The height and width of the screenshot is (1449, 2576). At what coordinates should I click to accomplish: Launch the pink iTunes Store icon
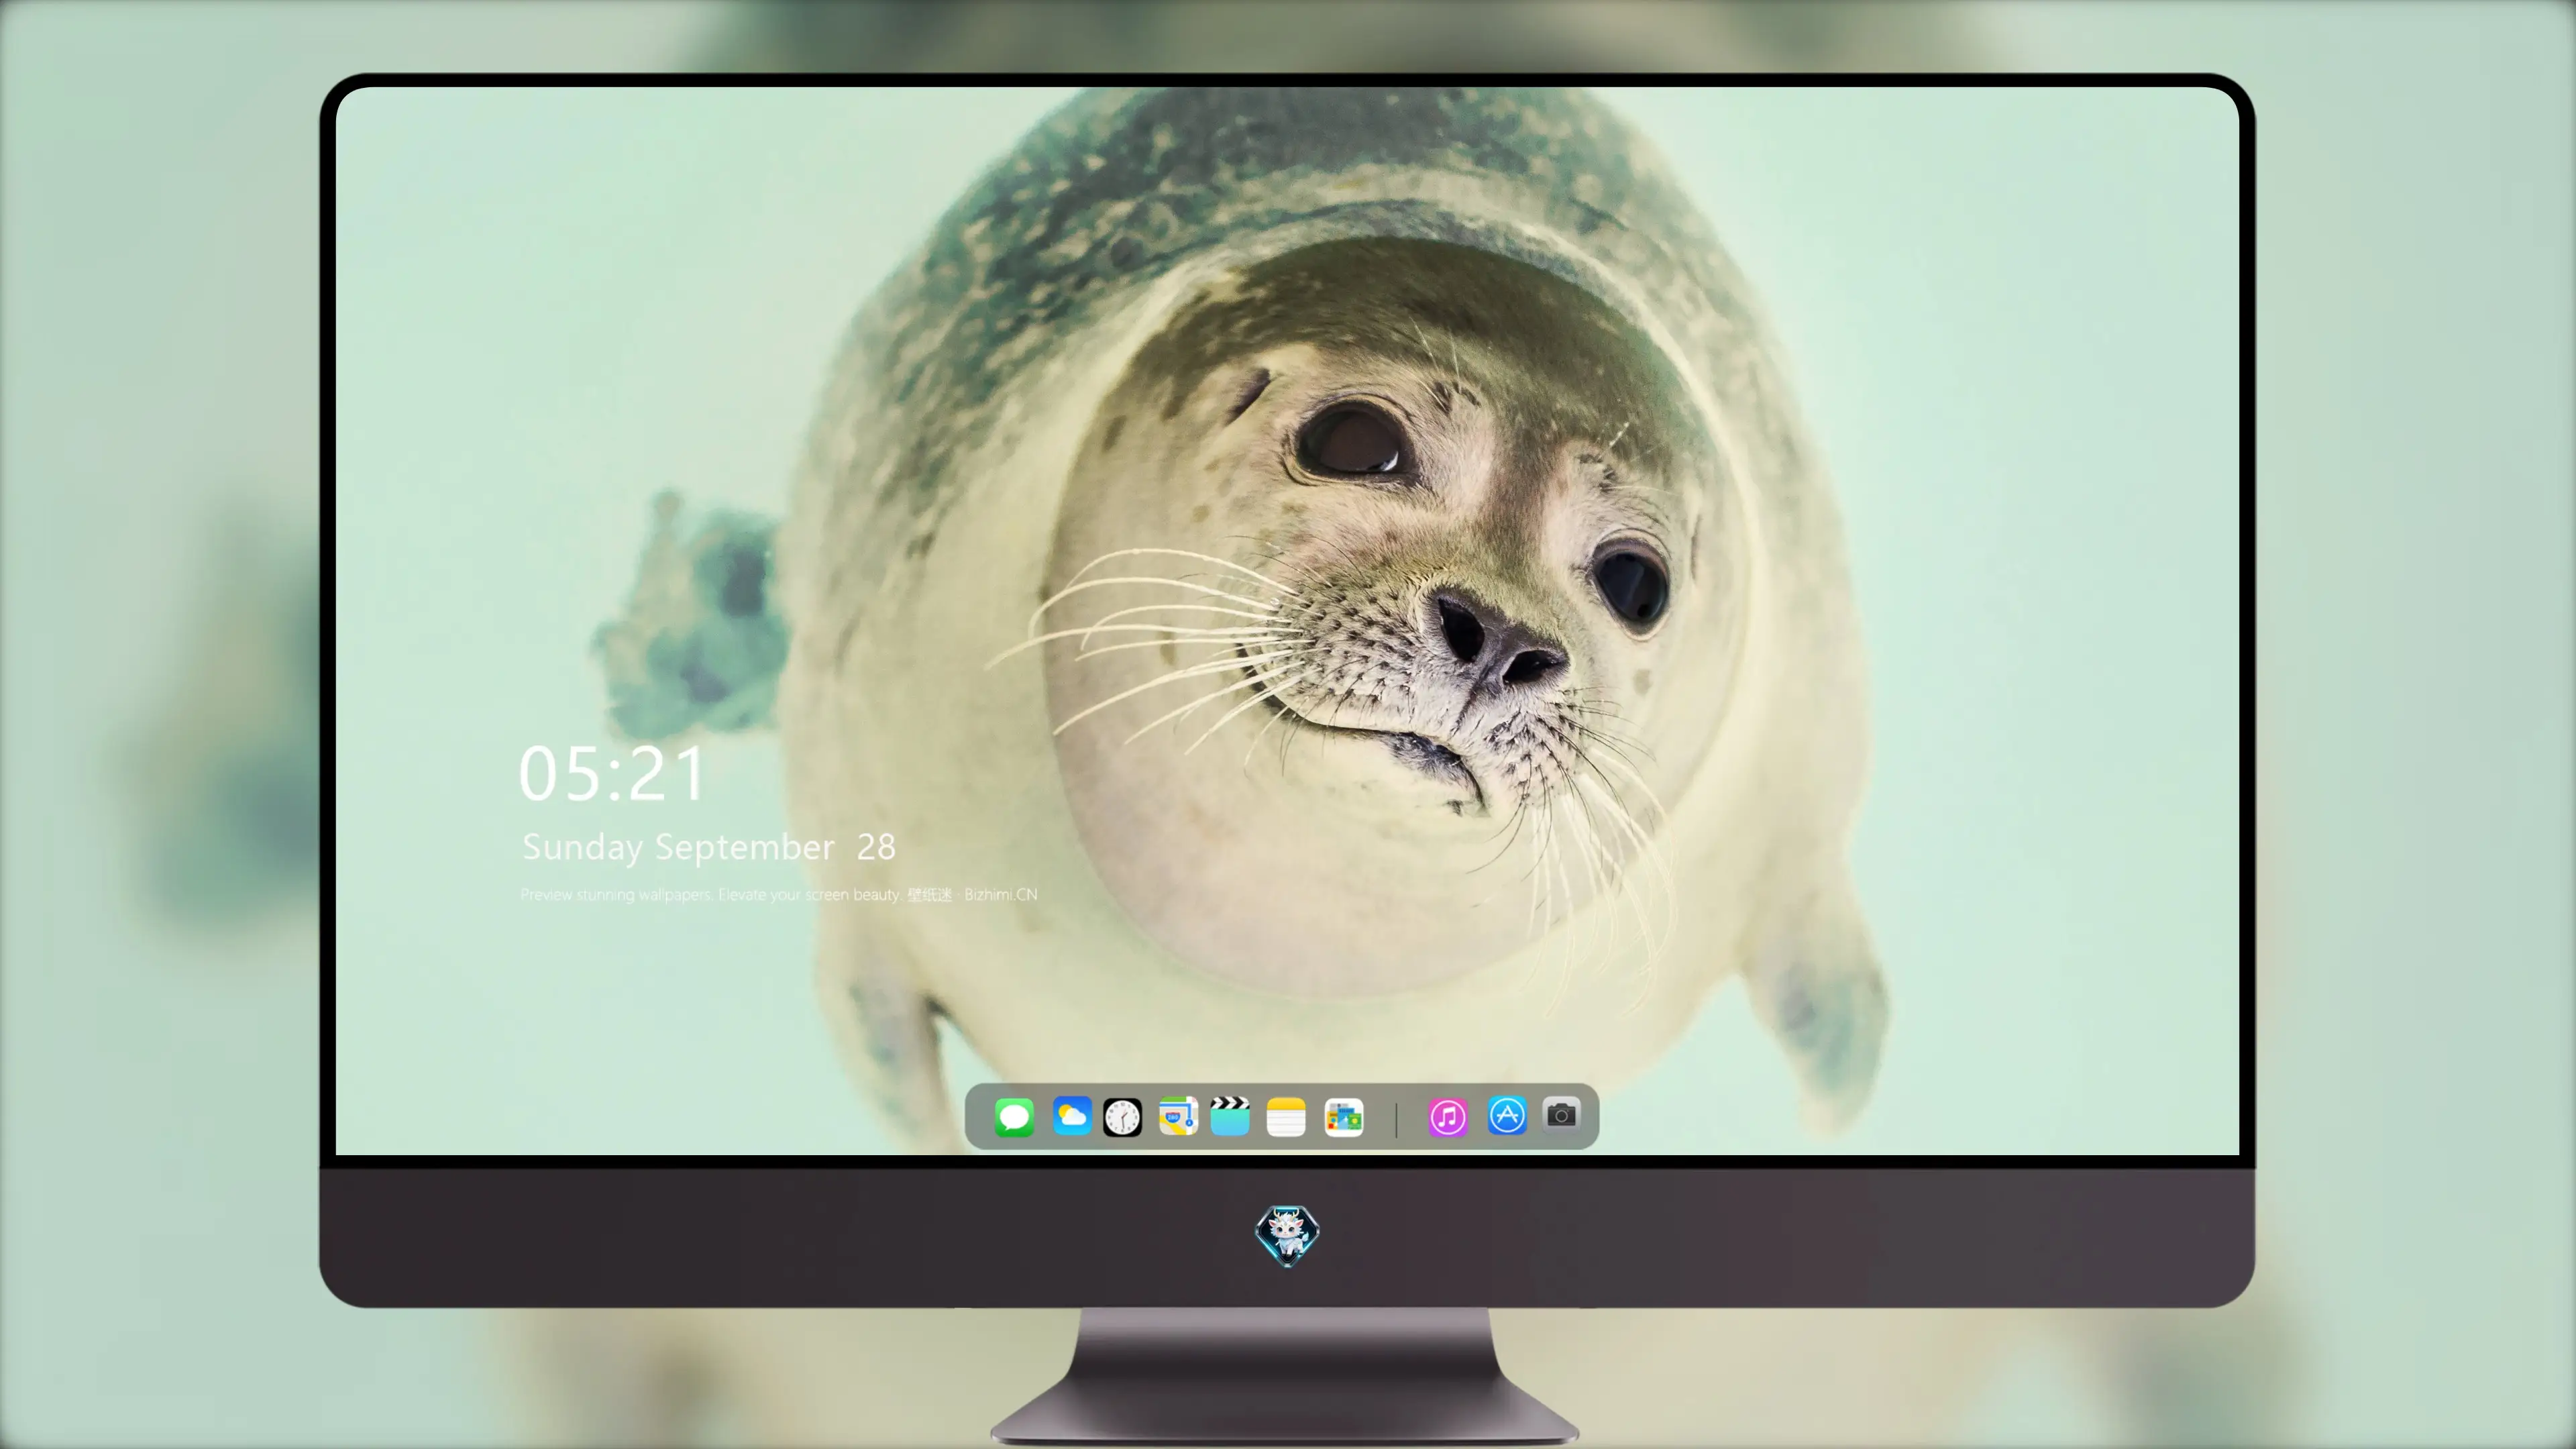pos(1448,1117)
